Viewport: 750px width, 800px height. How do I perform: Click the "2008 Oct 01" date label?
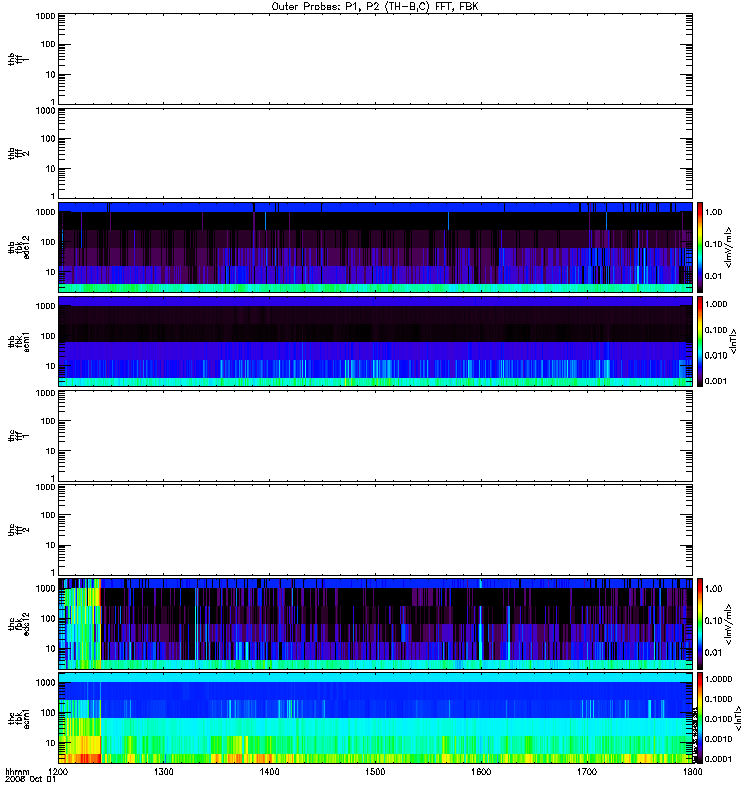pos(30,780)
